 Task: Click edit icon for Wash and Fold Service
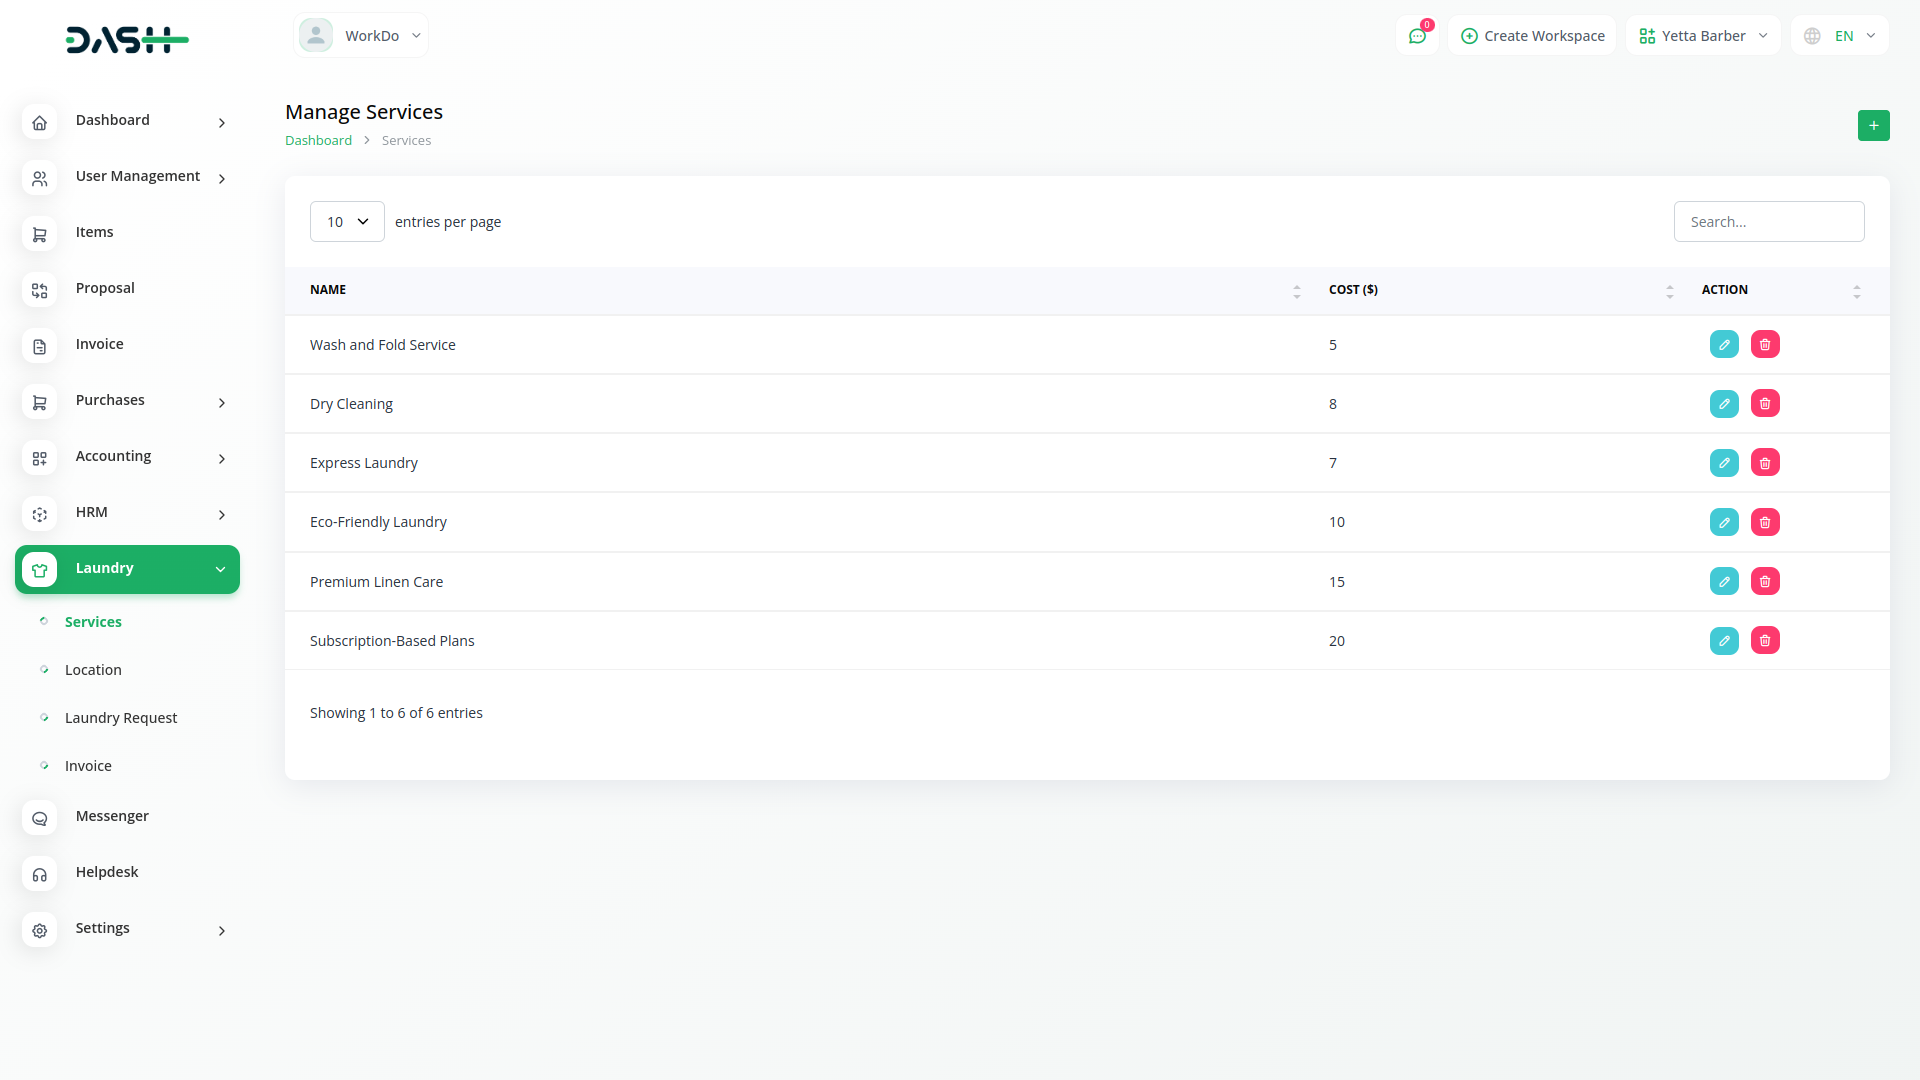(1724, 344)
